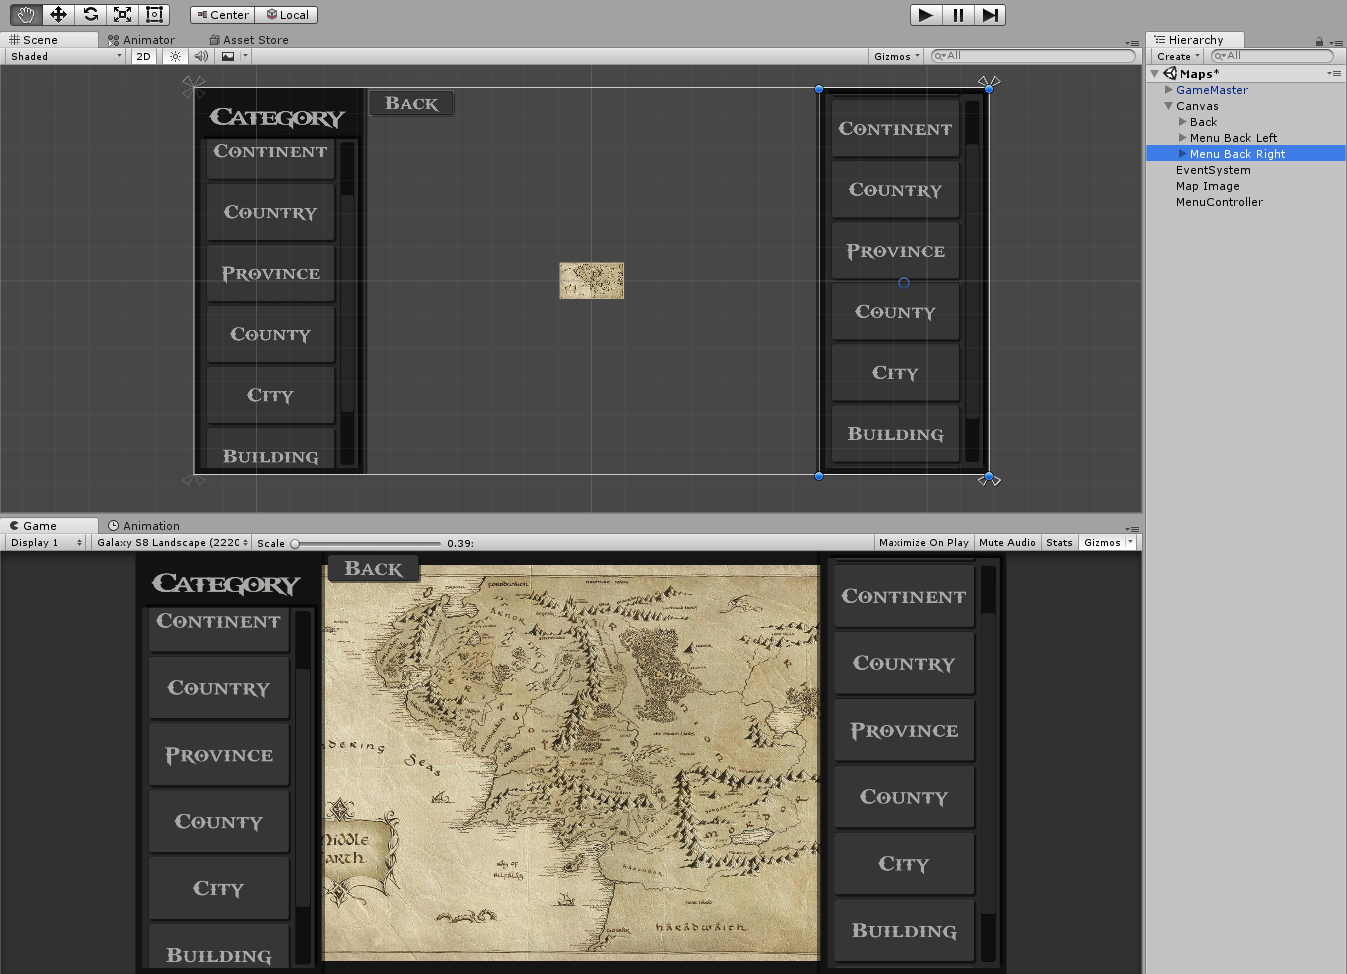
Task: Open the scene effects dropdown arrow
Action: [x=245, y=56]
